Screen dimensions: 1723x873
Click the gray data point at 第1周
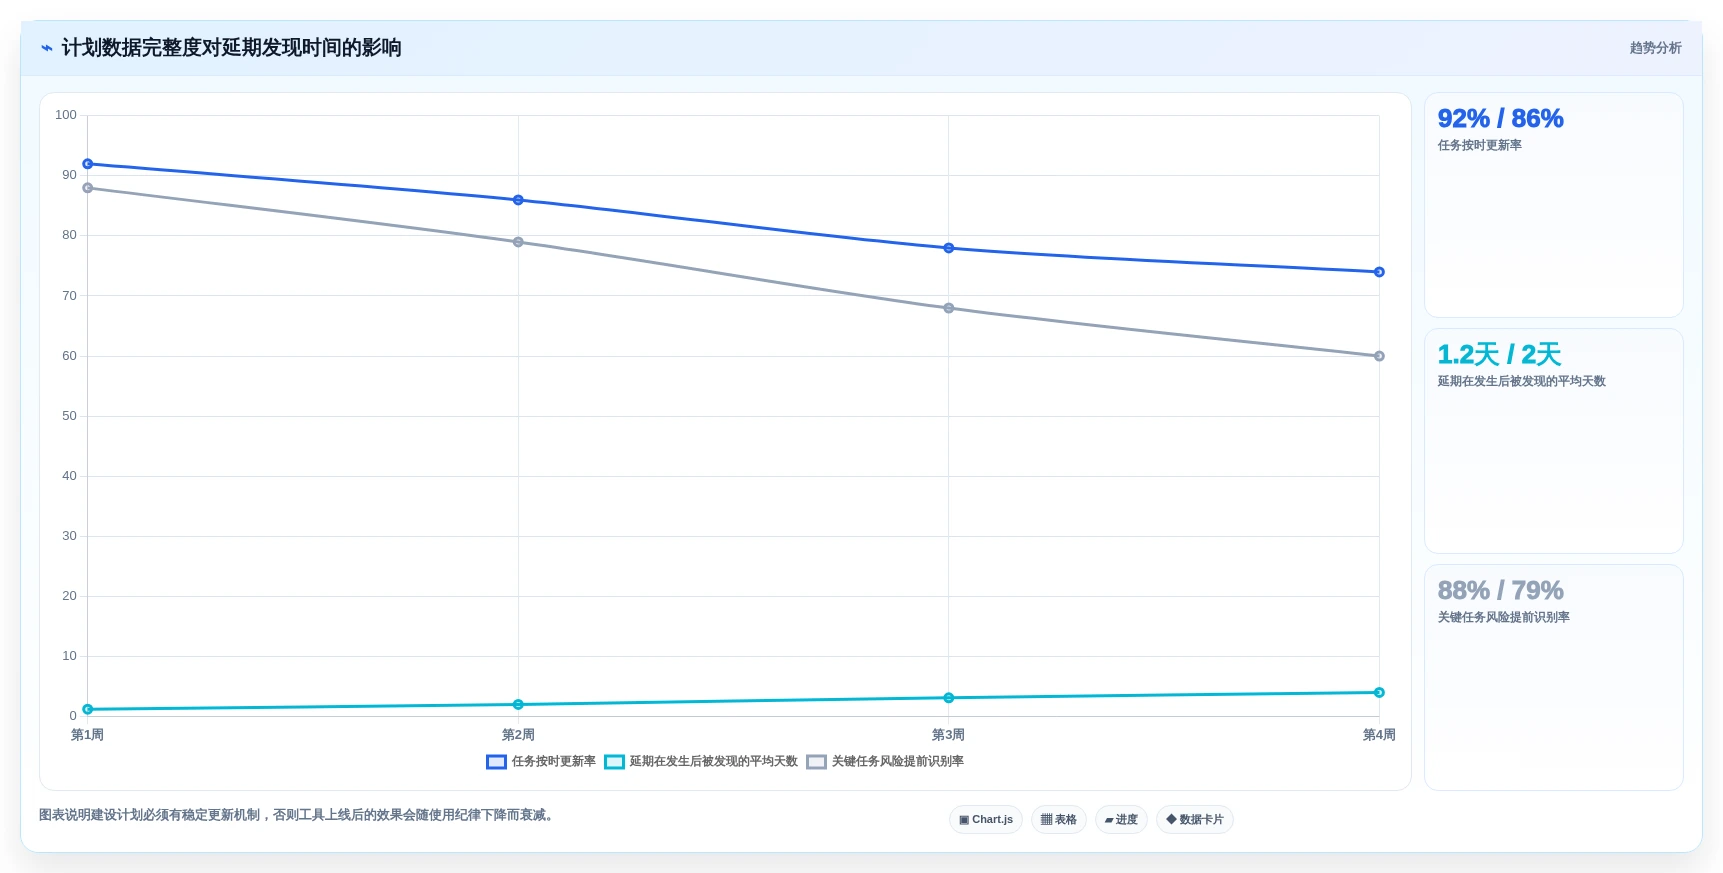click(88, 188)
